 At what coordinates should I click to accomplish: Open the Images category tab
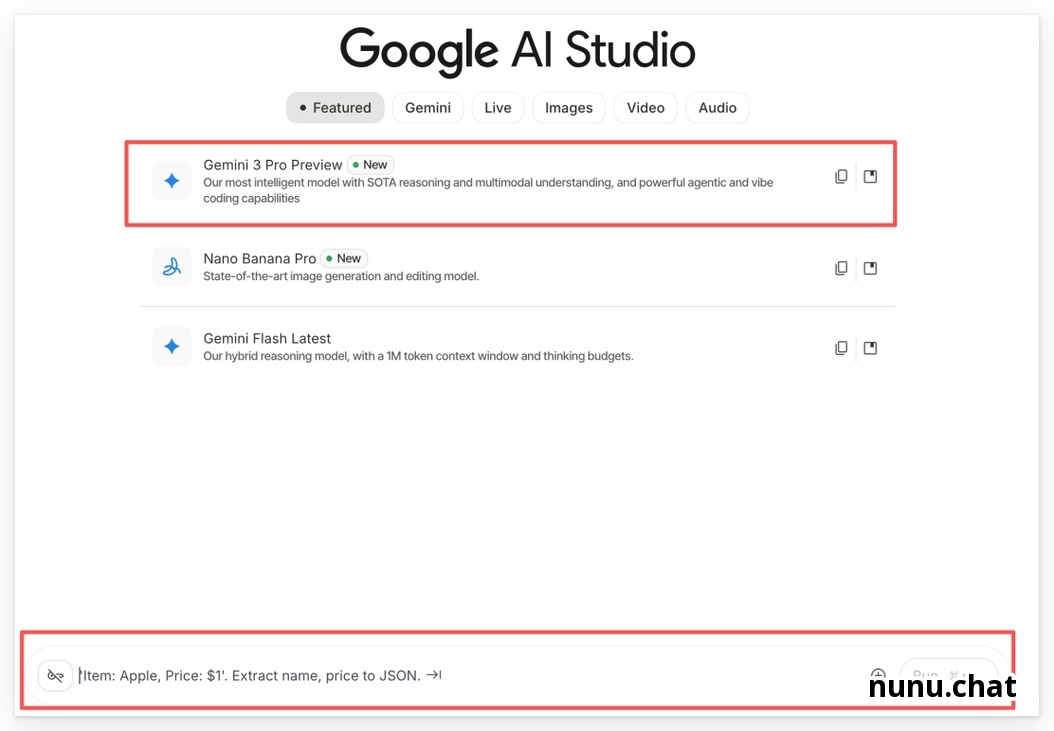click(x=568, y=107)
